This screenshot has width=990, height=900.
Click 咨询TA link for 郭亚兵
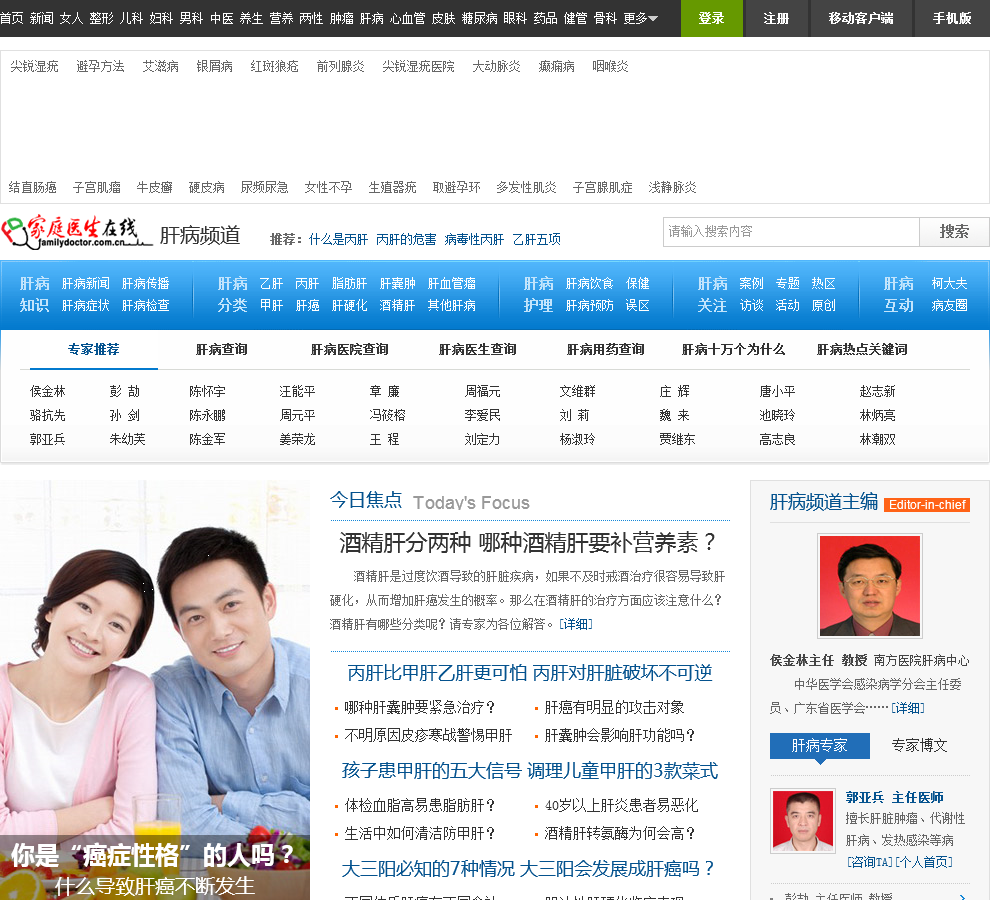point(869,862)
